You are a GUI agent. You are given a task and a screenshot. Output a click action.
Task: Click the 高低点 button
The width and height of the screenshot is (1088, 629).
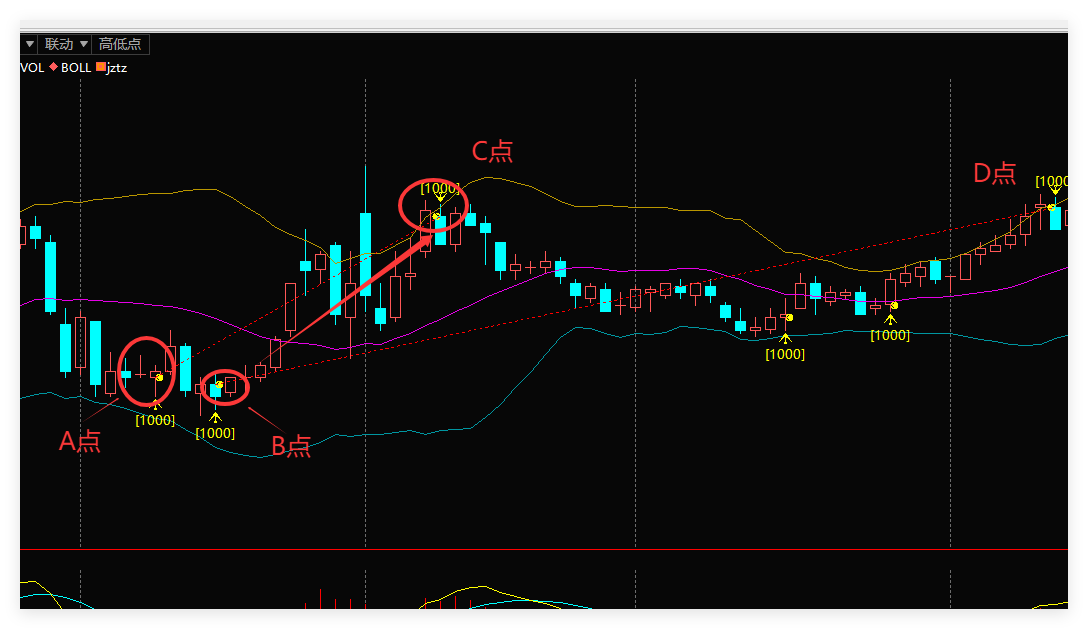coord(121,44)
